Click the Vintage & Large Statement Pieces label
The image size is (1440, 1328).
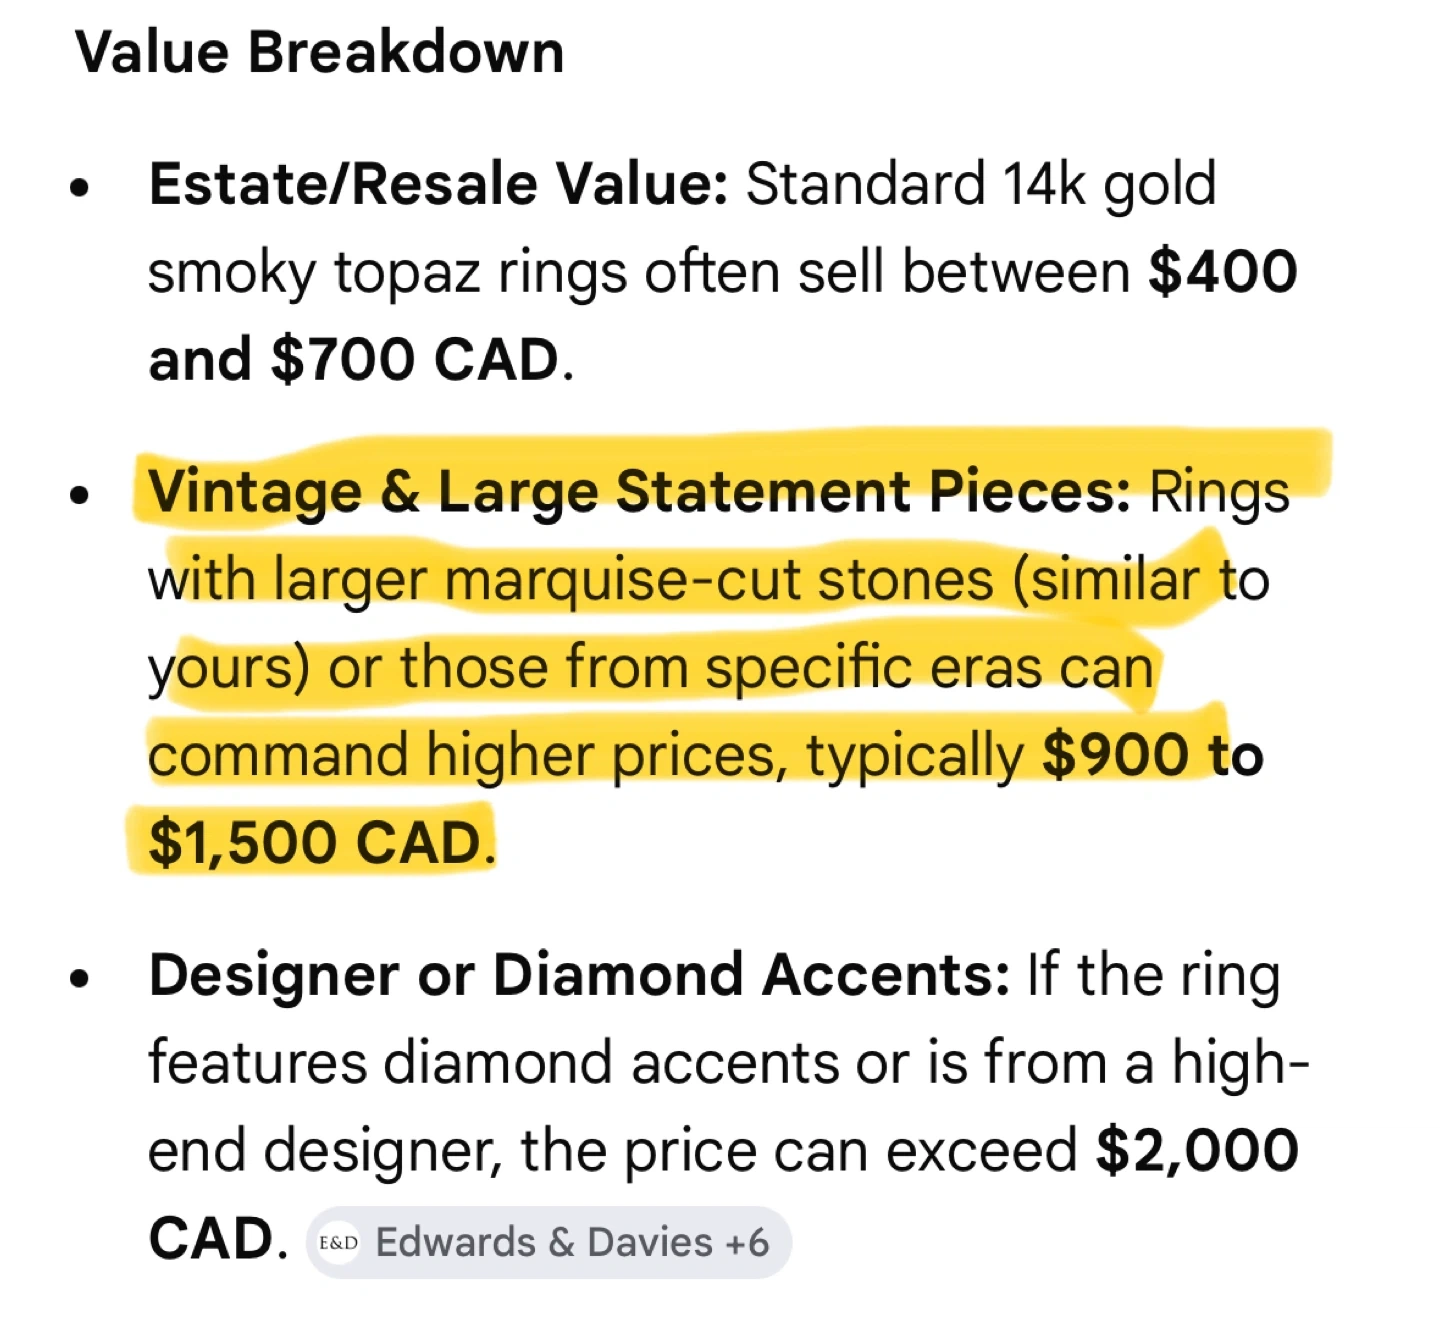639,492
